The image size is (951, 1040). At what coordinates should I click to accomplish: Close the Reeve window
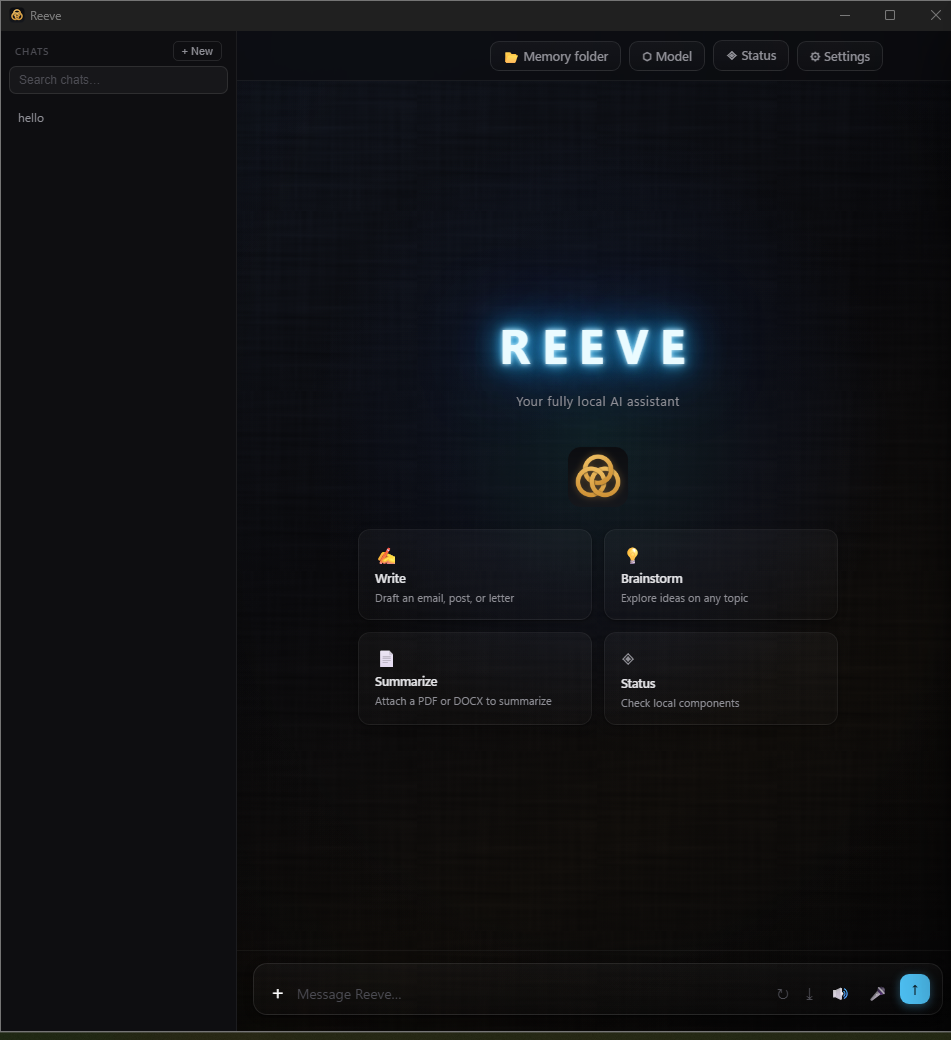click(x=935, y=15)
